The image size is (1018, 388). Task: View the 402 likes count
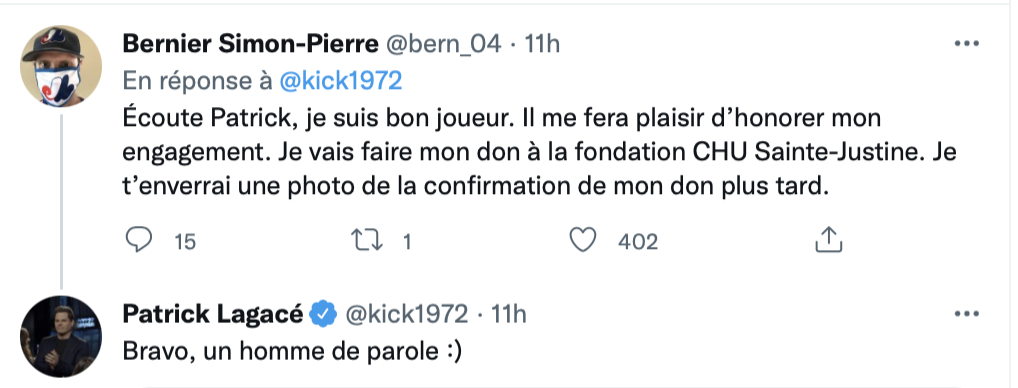point(638,242)
